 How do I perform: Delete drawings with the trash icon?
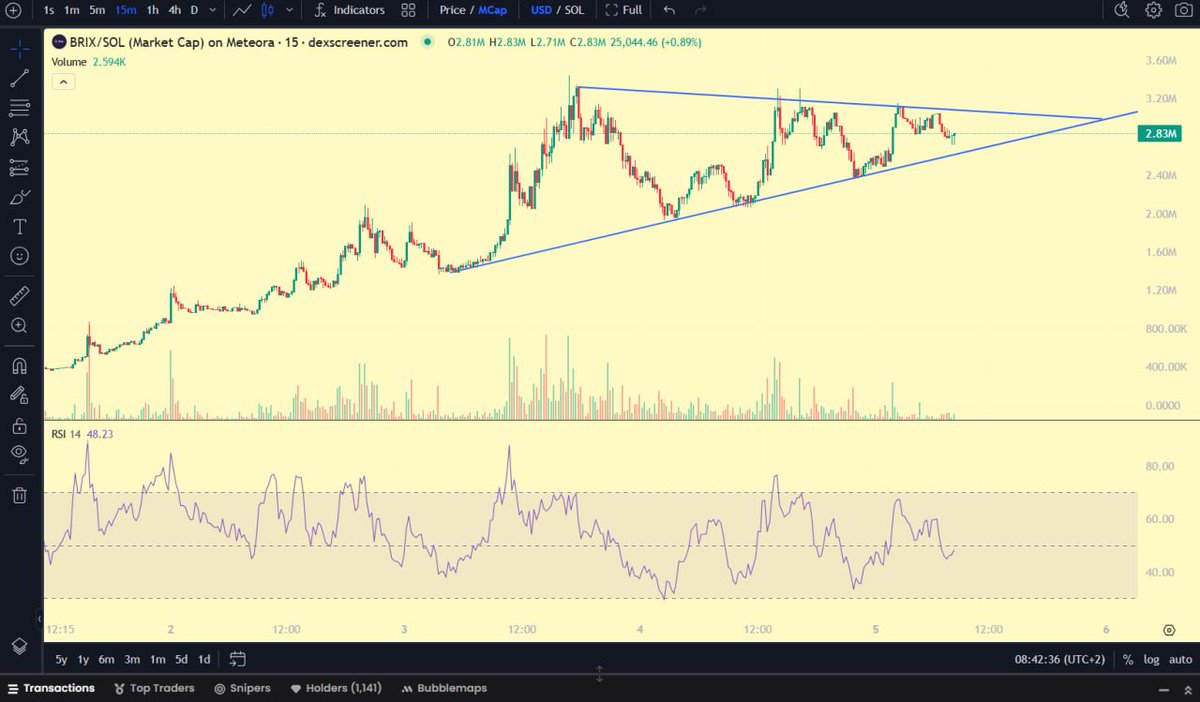(19, 494)
